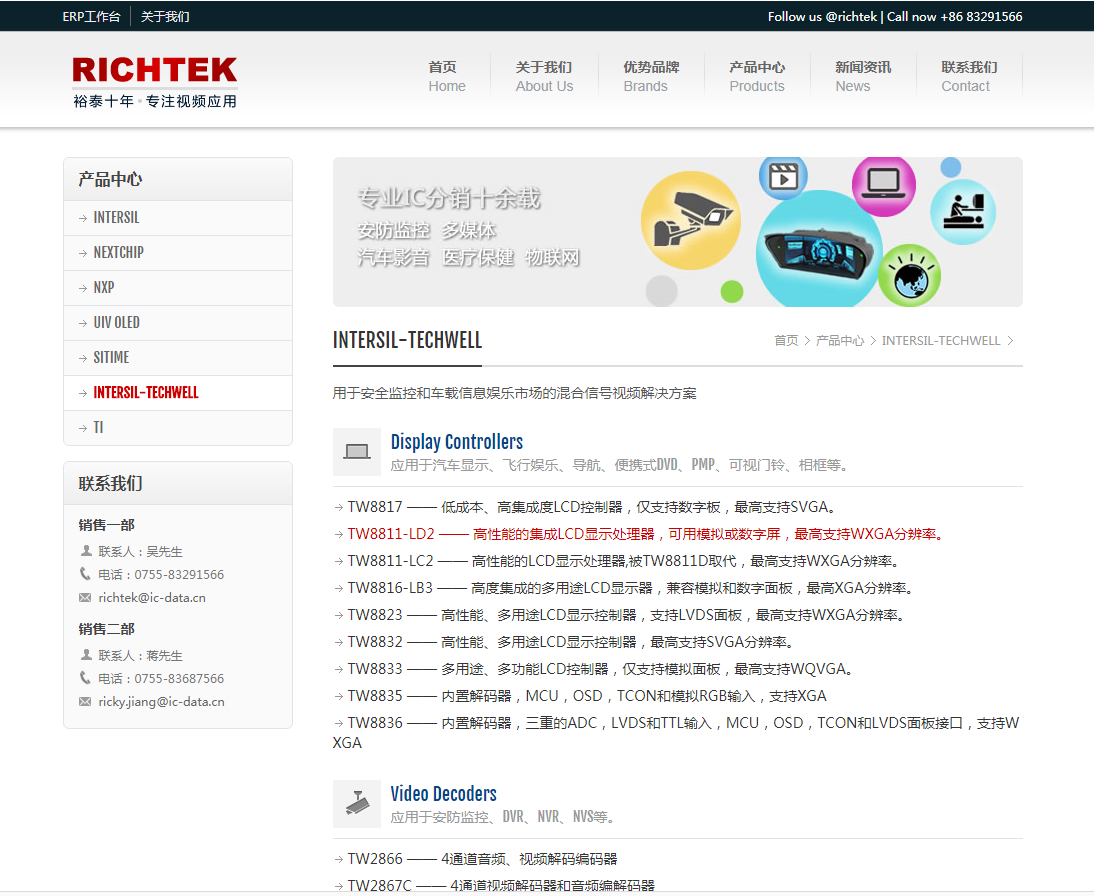Click the Follow us @richtek text
1094x896 pixels.
click(822, 16)
